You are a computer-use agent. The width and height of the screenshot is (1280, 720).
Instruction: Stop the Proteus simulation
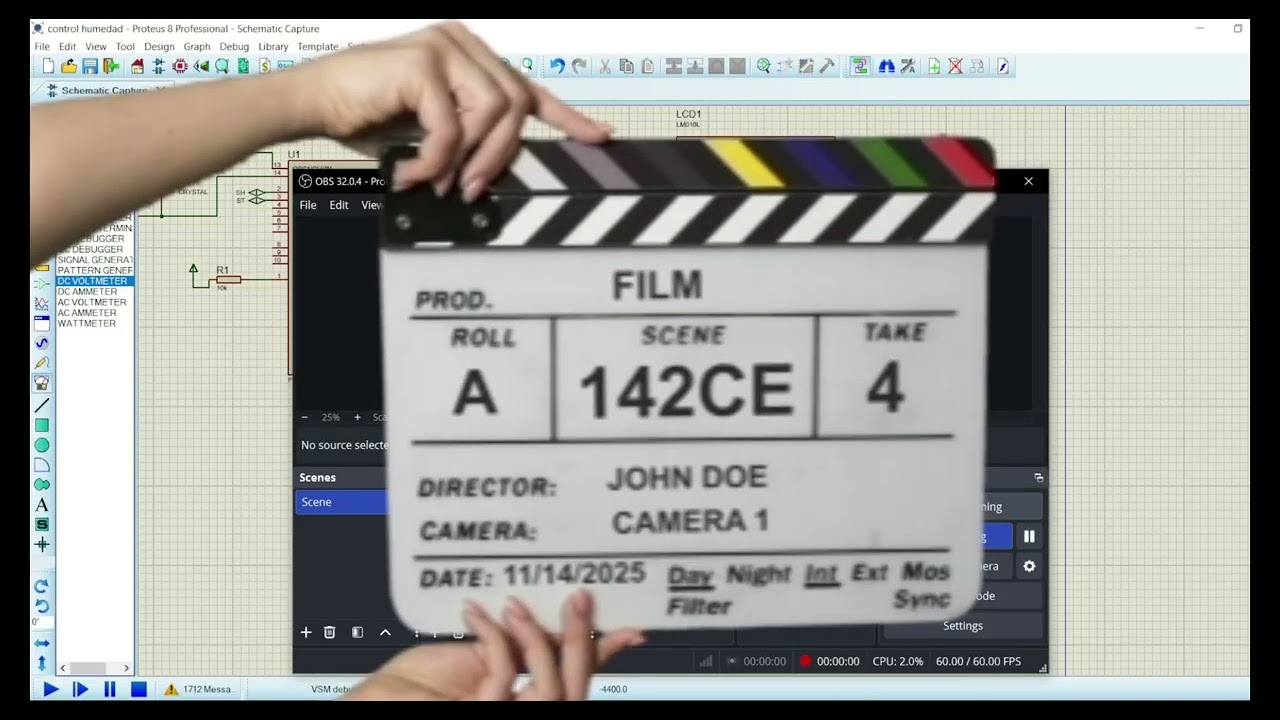[139, 689]
